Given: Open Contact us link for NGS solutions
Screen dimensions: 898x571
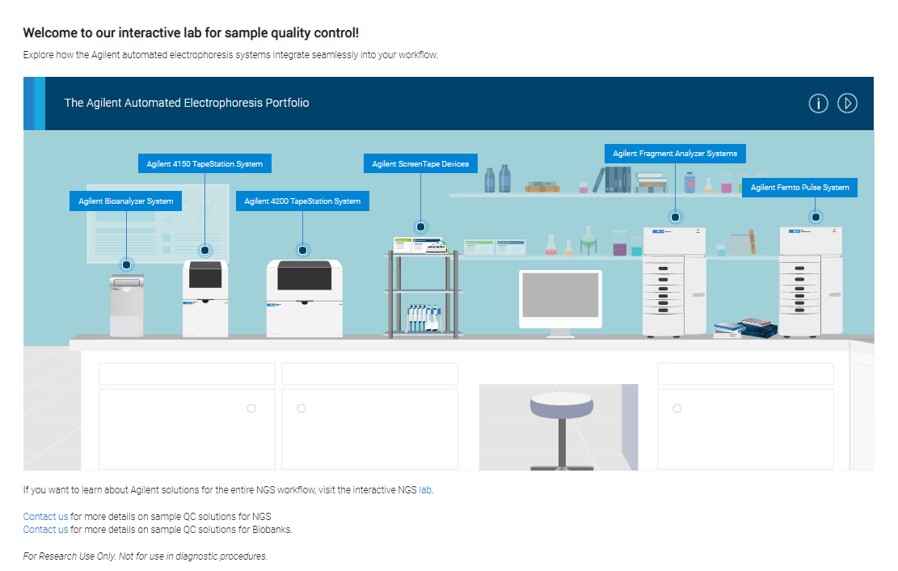Looking at the screenshot, I should click(x=45, y=516).
